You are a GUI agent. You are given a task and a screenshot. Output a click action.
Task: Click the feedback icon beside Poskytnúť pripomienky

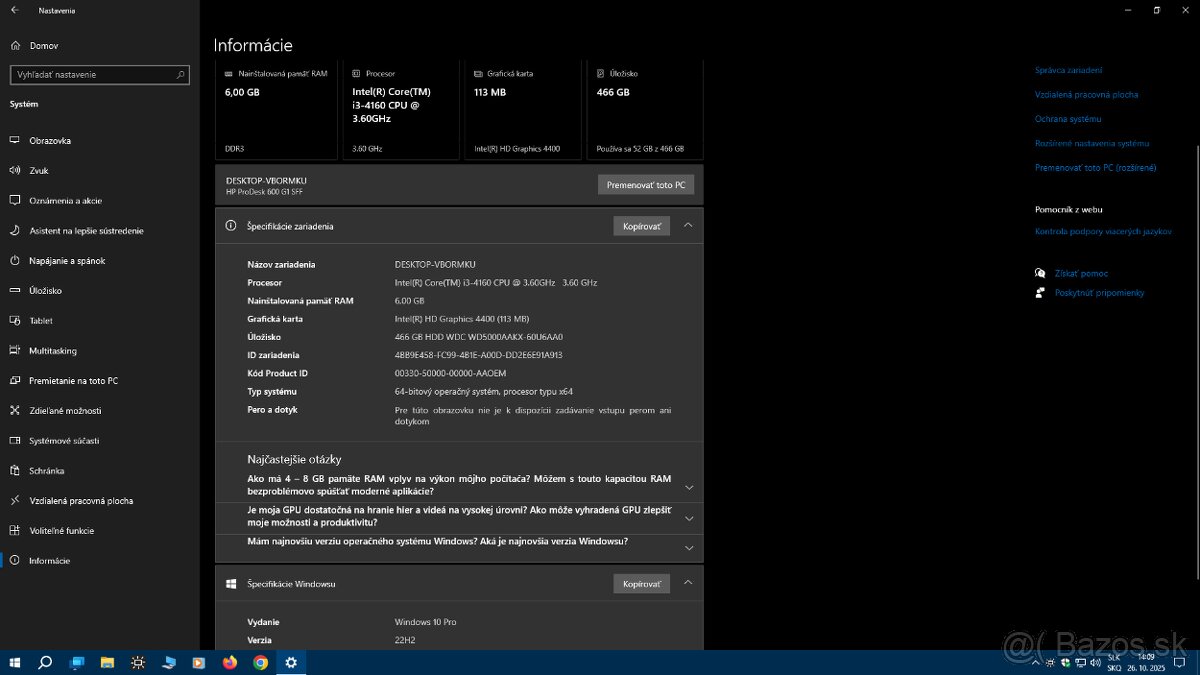coord(1040,292)
